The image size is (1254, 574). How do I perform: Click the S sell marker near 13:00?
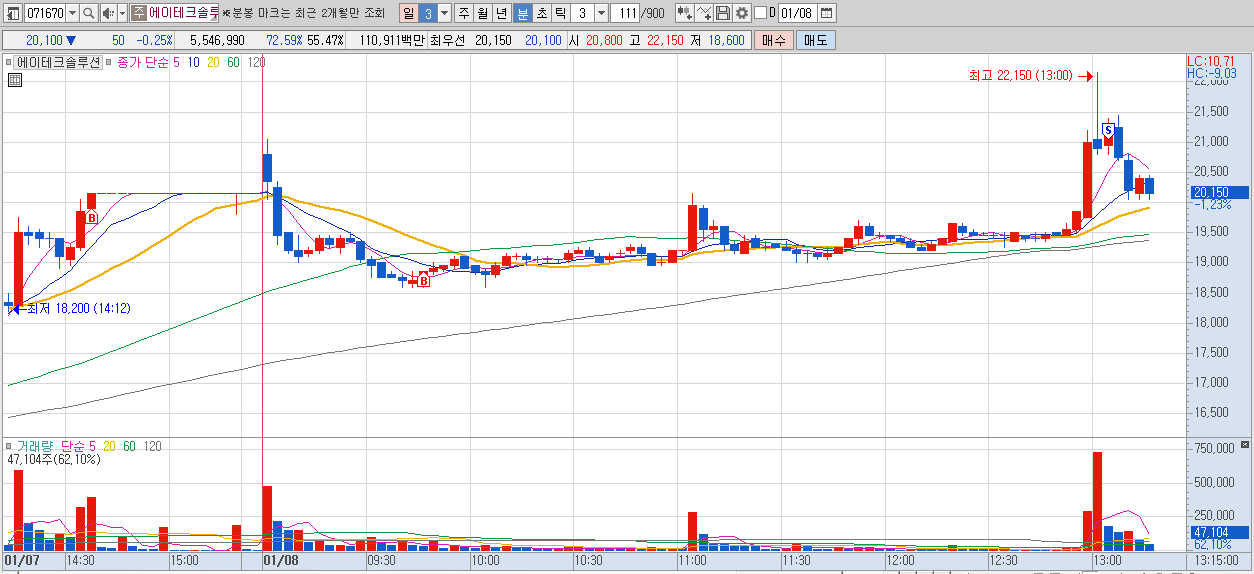[1108, 130]
